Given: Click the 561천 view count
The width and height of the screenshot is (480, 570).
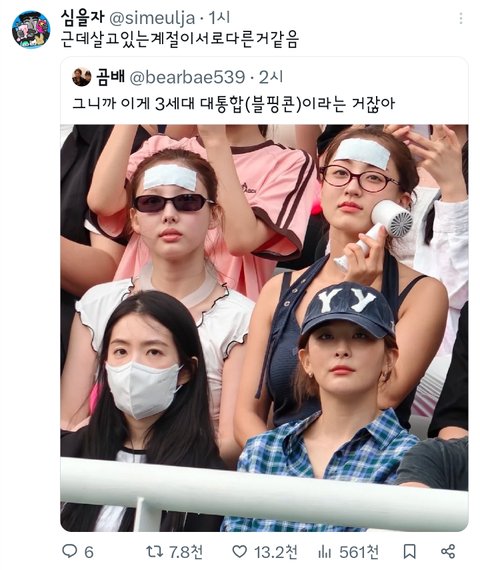Looking at the screenshot, I should pyautogui.click(x=359, y=552).
